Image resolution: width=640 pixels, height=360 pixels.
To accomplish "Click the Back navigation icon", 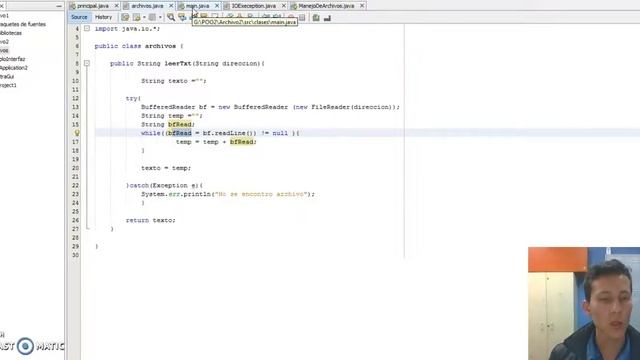I will pos(136,17).
